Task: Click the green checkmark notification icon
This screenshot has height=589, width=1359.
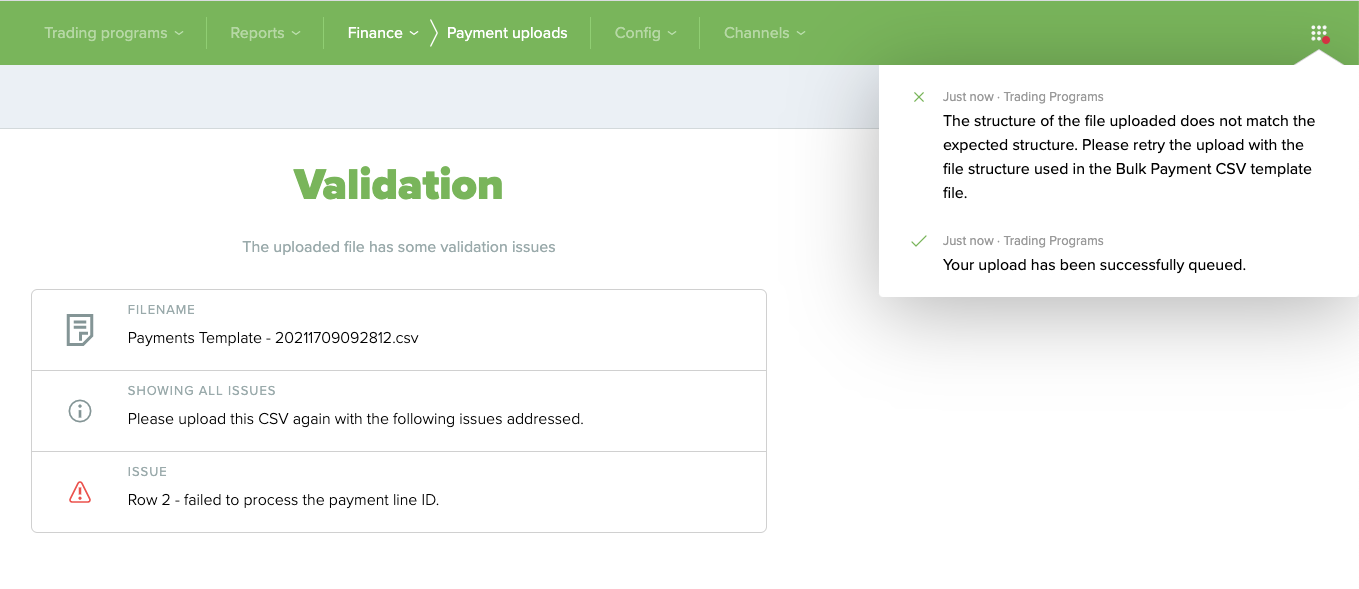Action: pyautogui.click(x=919, y=241)
